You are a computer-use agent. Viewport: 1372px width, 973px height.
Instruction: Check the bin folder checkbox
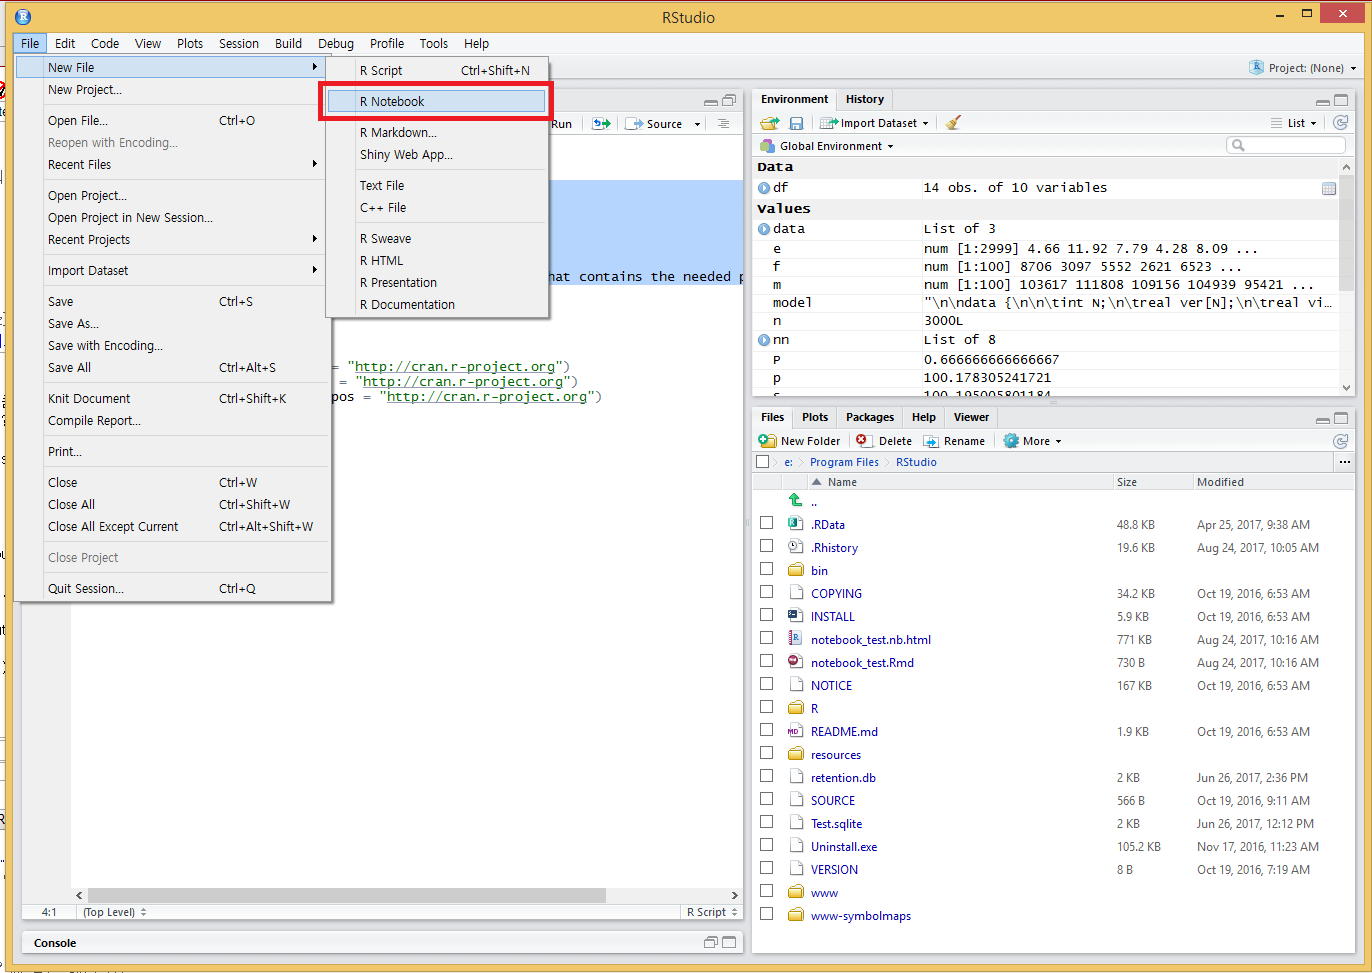pos(766,569)
